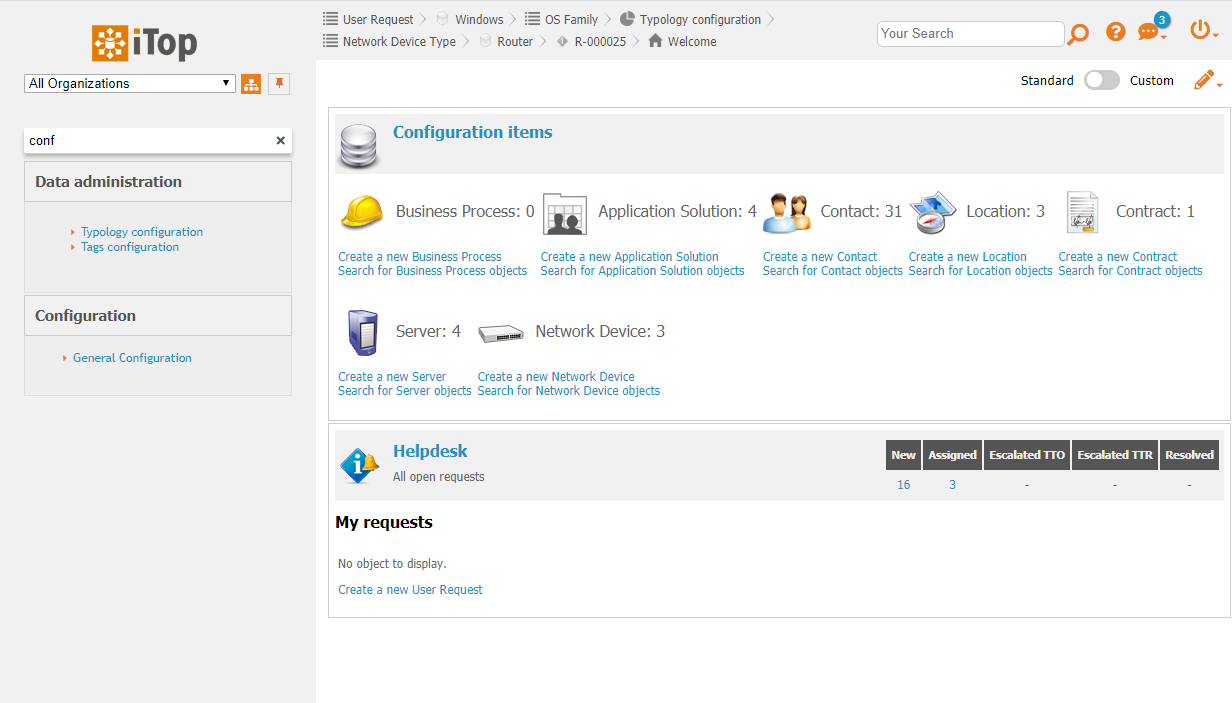1232x703 pixels.
Task: Click the Resolved column header
Action: (x=1189, y=455)
